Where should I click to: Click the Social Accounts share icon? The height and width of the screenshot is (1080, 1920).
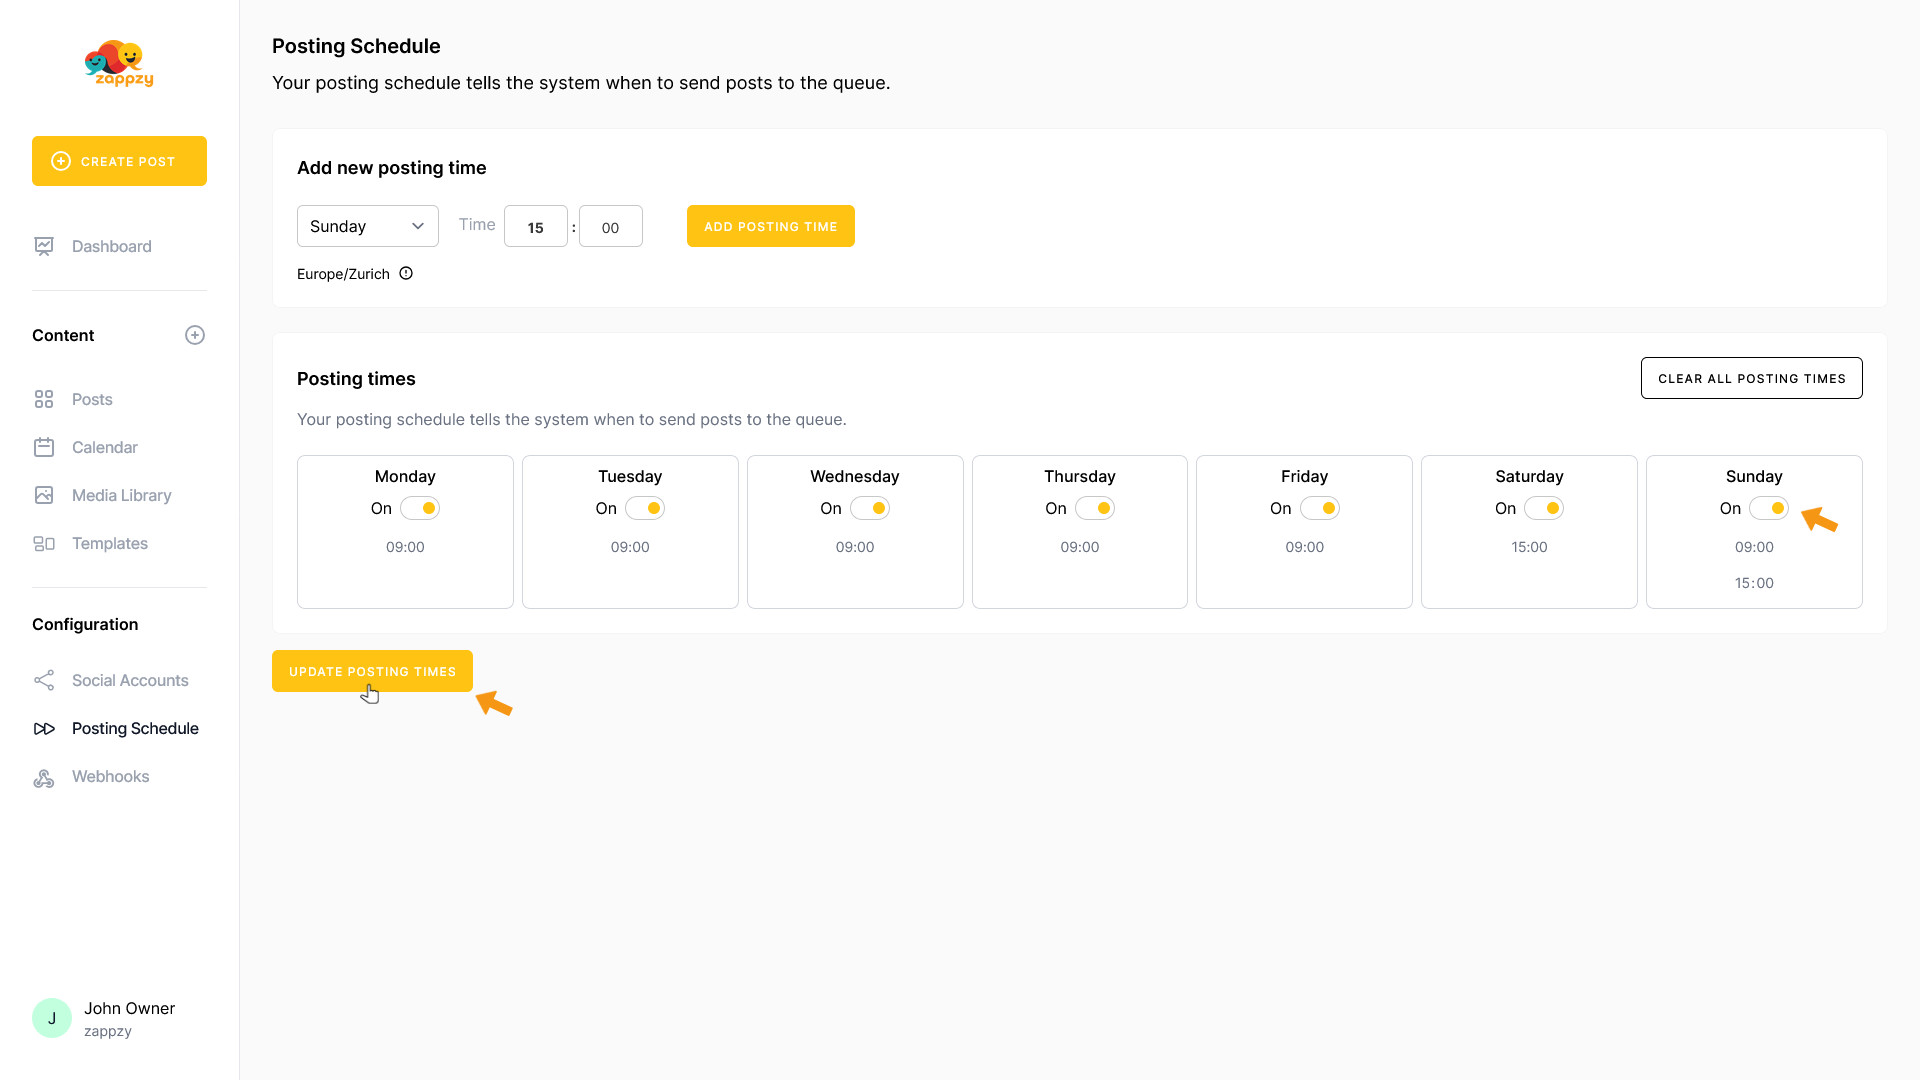44,681
